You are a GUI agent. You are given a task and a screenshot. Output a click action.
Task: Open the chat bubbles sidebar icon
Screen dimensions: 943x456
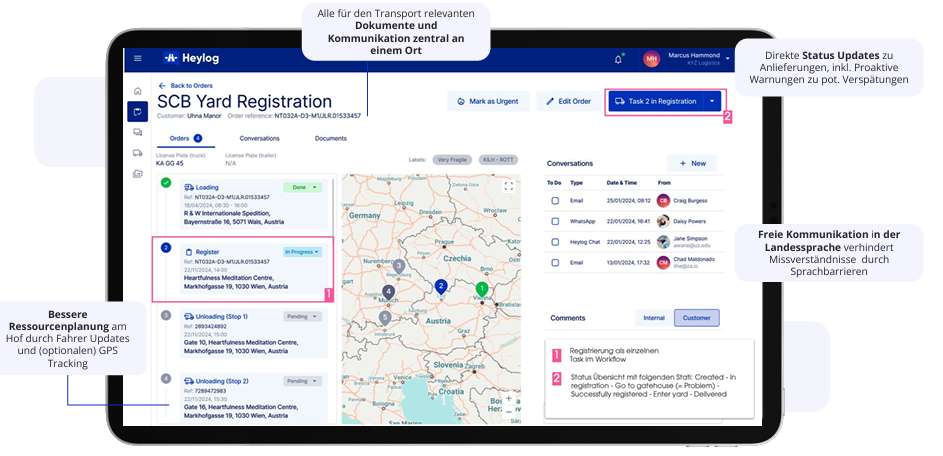pyautogui.click(x=138, y=132)
